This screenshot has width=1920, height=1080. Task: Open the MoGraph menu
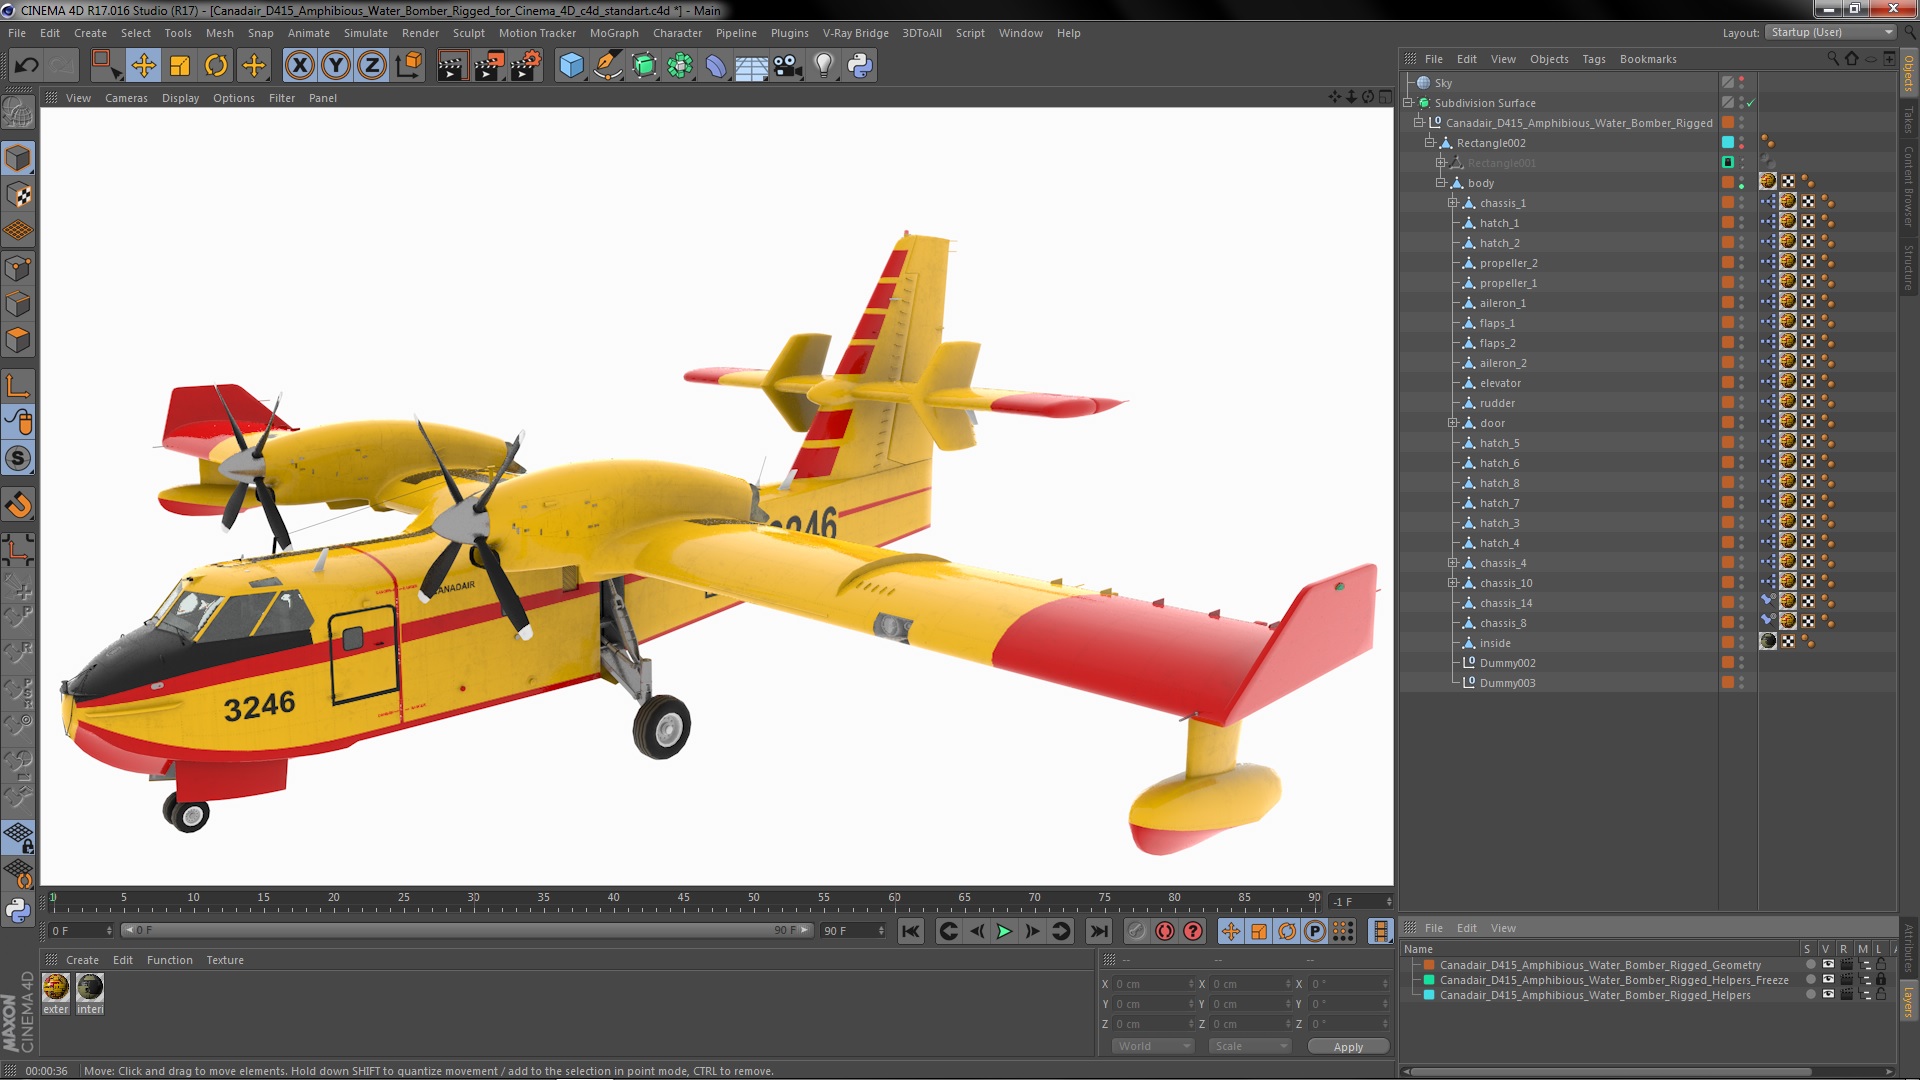click(x=614, y=33)
